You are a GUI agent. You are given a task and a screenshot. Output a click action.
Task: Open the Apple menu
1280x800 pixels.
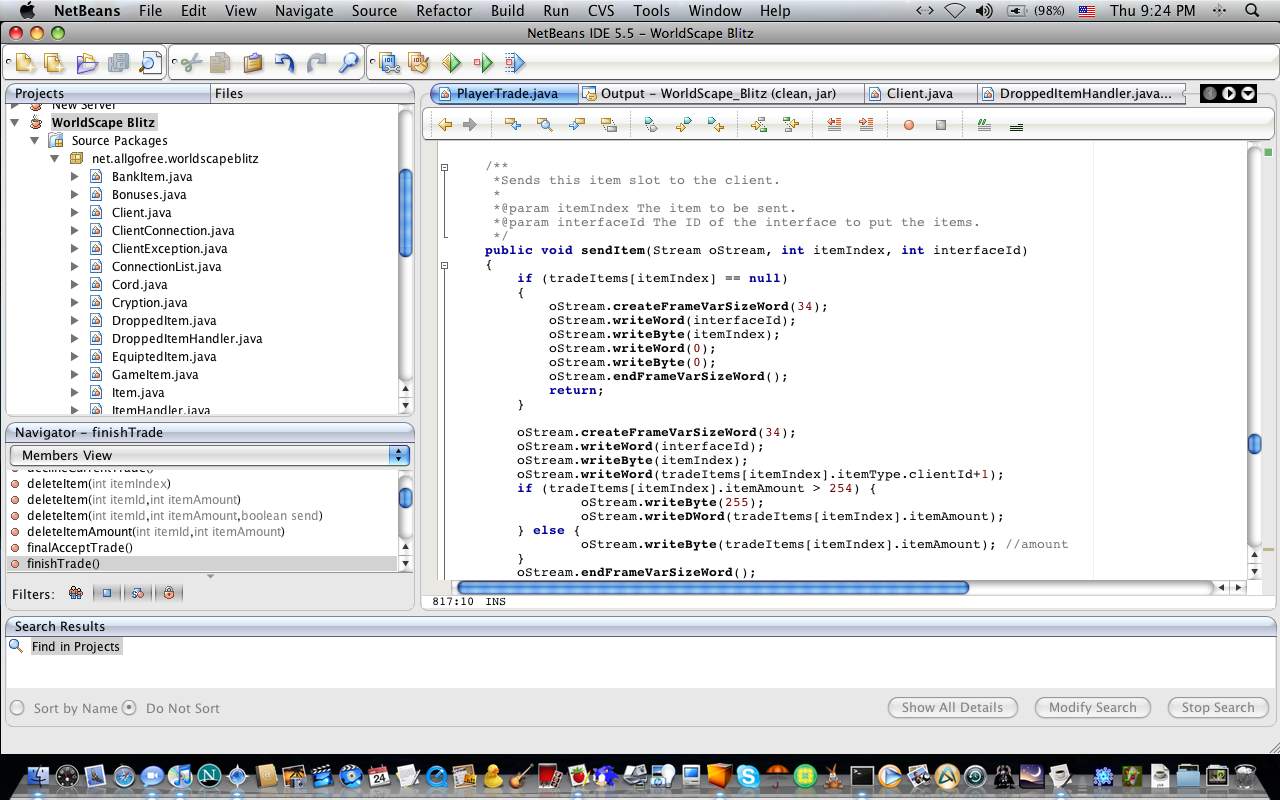pyautogui.click(x=27, y=11)
